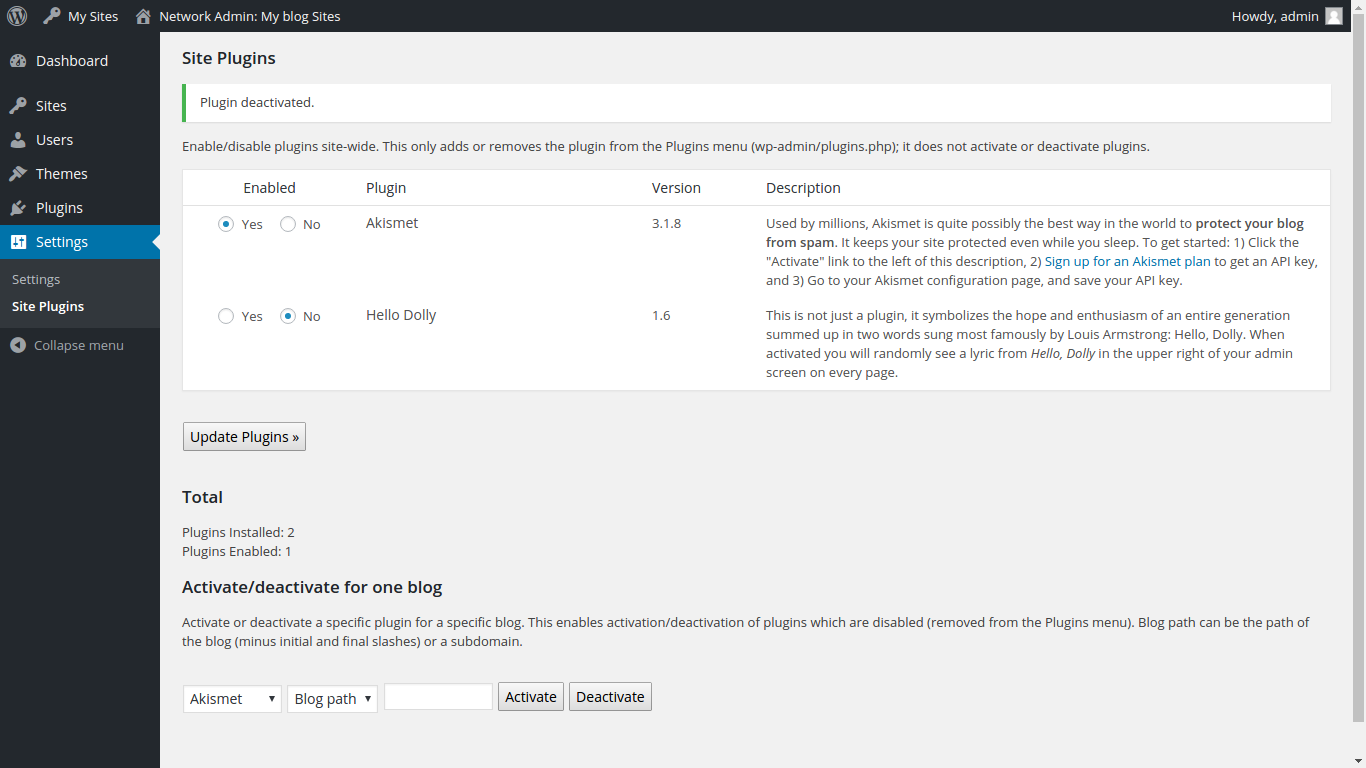Screen dimensions: 1366x768
Task: Select Yes for Akismet
Action: coord(226,224)
